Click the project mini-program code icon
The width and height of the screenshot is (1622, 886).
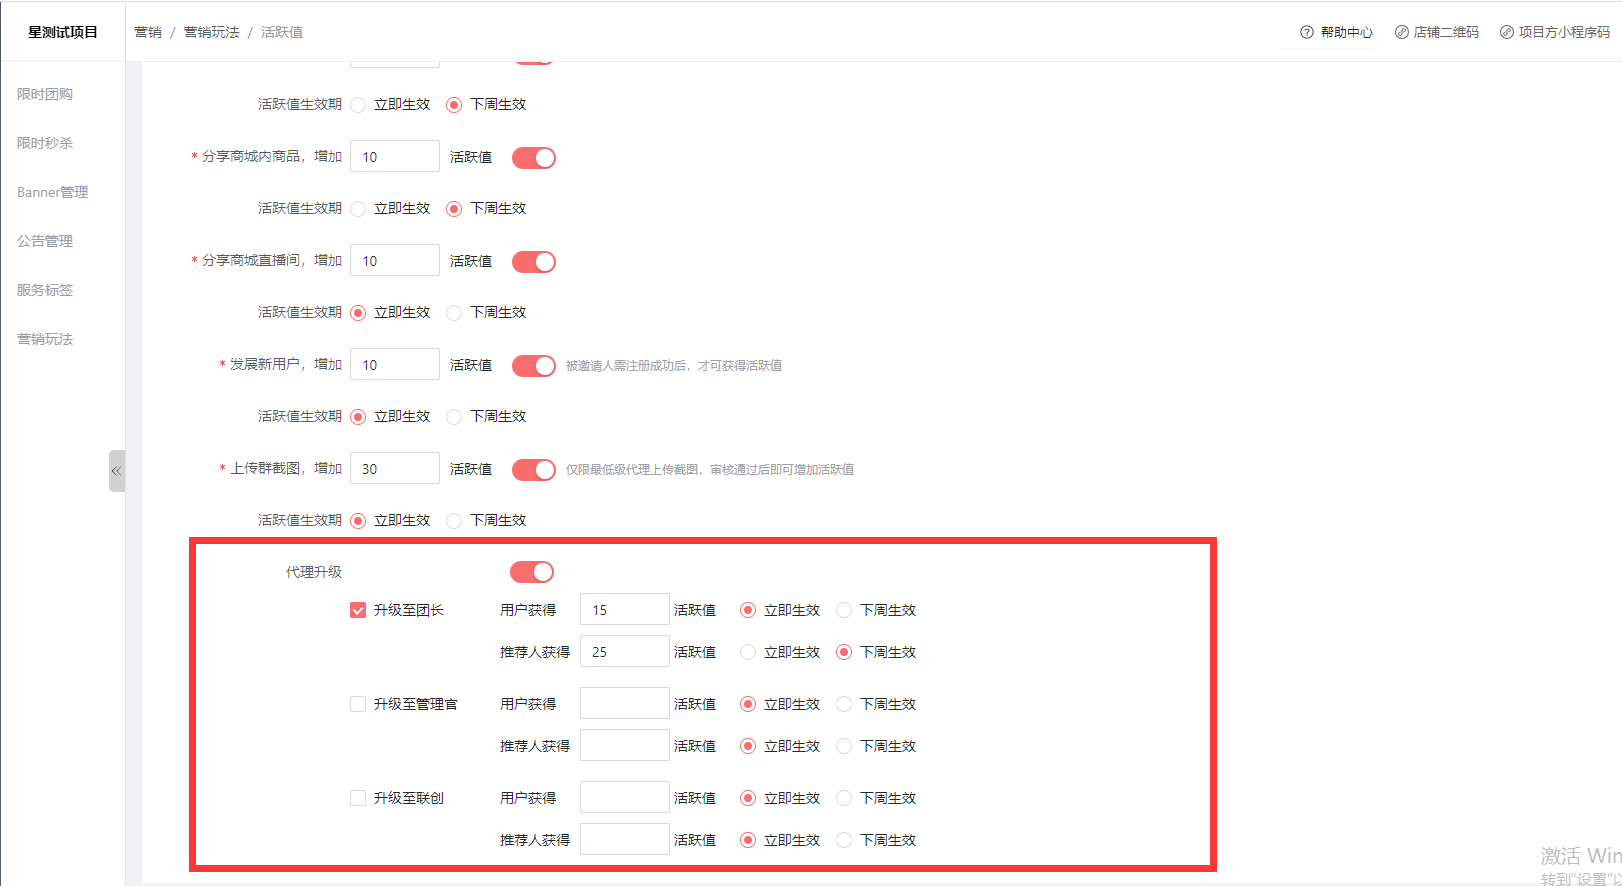[x=1506, y=32]
